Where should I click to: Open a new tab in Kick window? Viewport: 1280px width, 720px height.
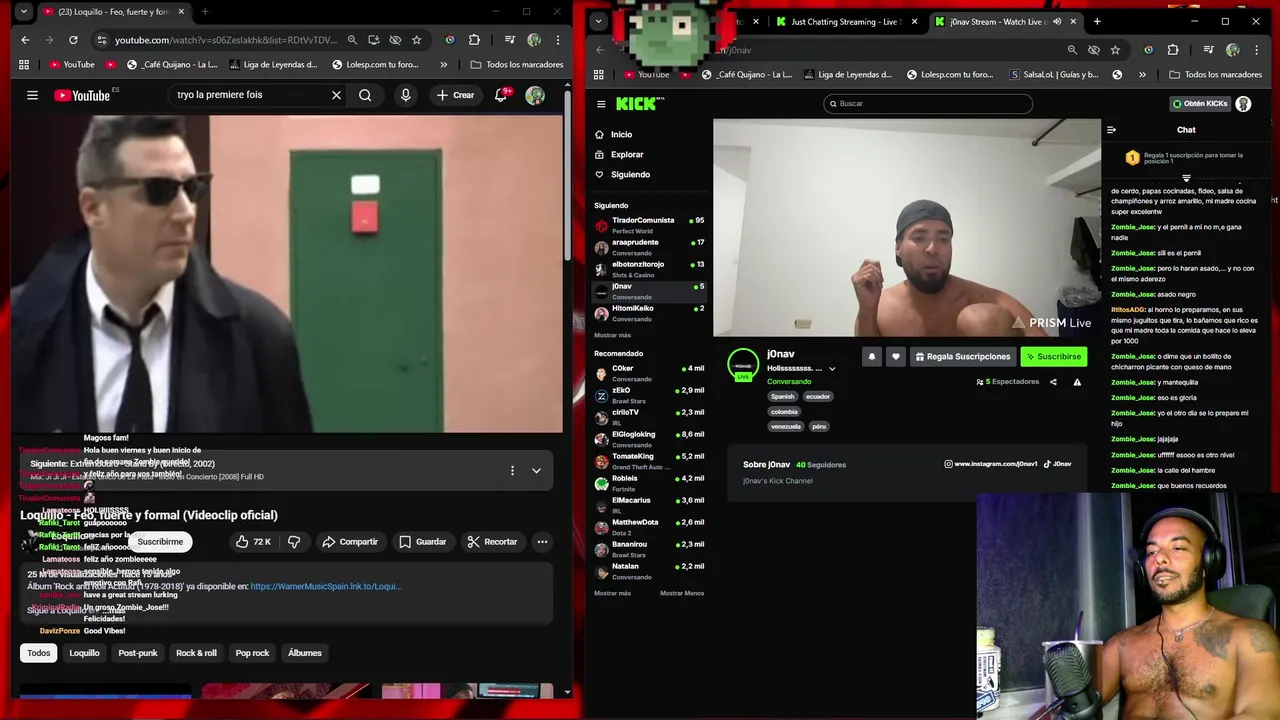click(1097, 21)
